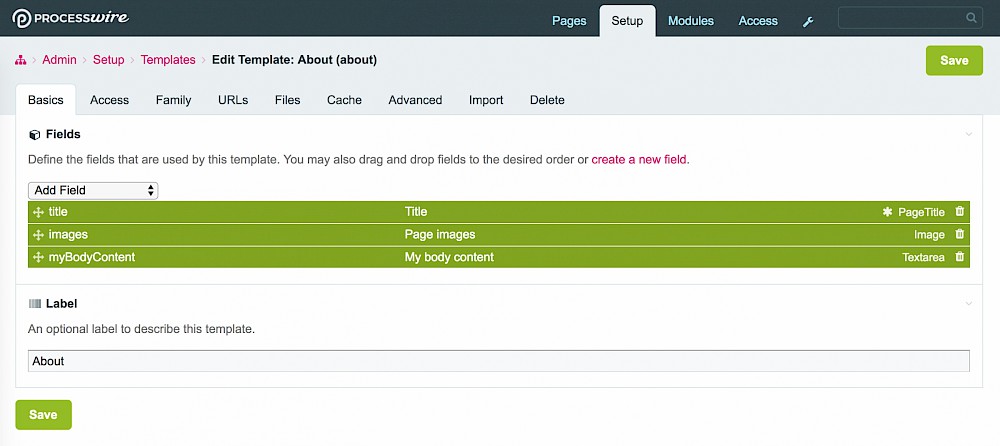Follow the 'create a new field' link
1000x446 pixels.
click(x=639, y=160)
